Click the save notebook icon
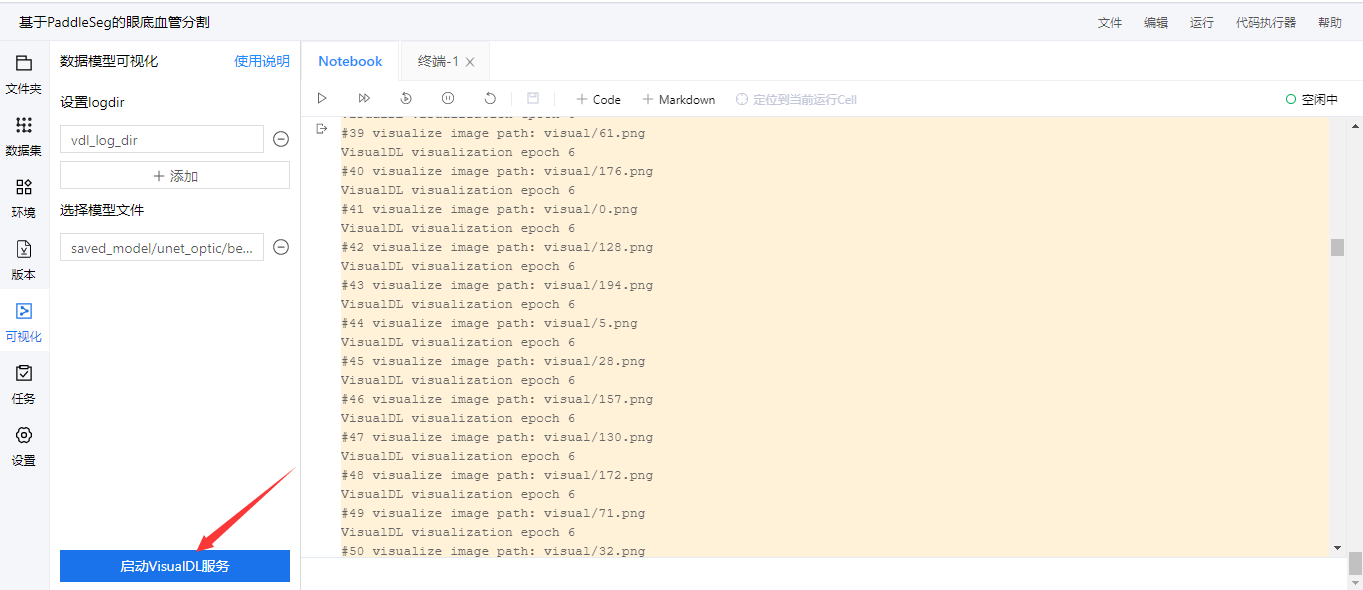Screen dimensions: 1363x590 533,99
